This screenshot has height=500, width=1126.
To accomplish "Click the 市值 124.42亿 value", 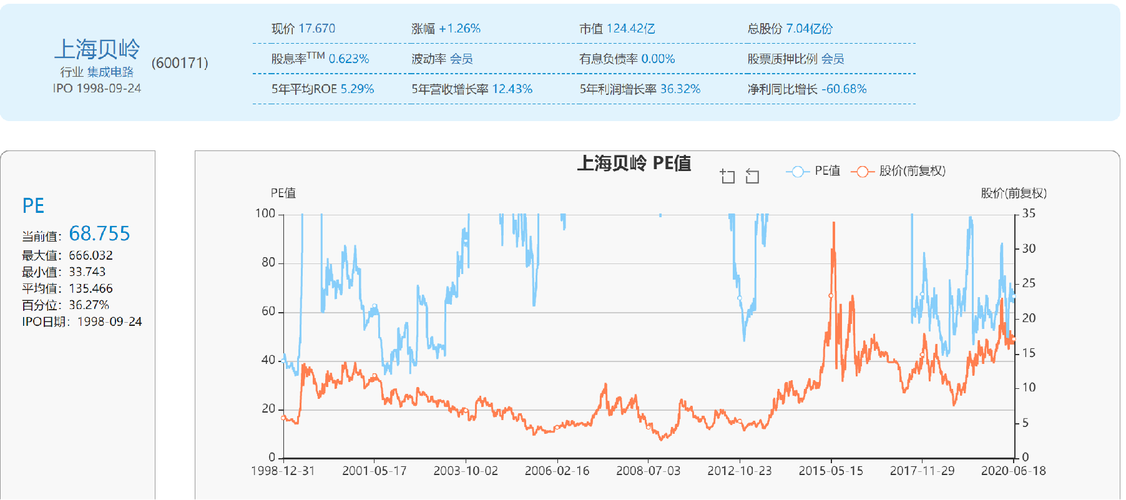I will click(631, 29).
